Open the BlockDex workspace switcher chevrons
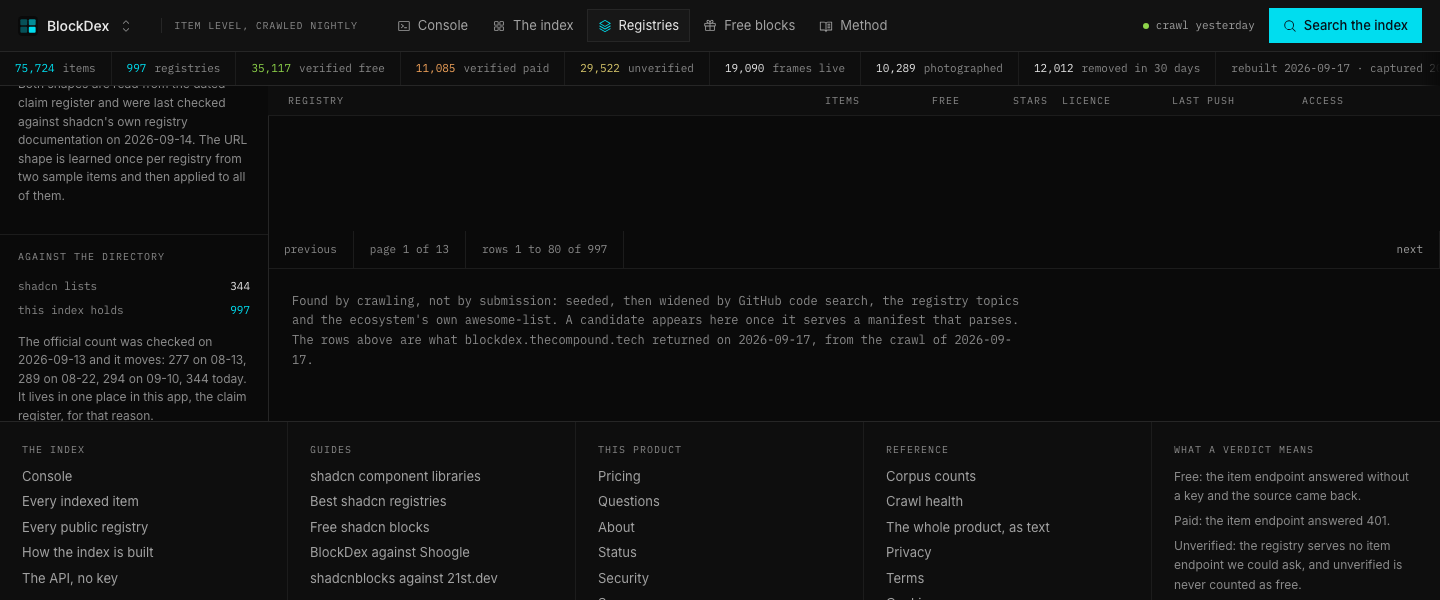1440x600 pixels. [126, 26]
